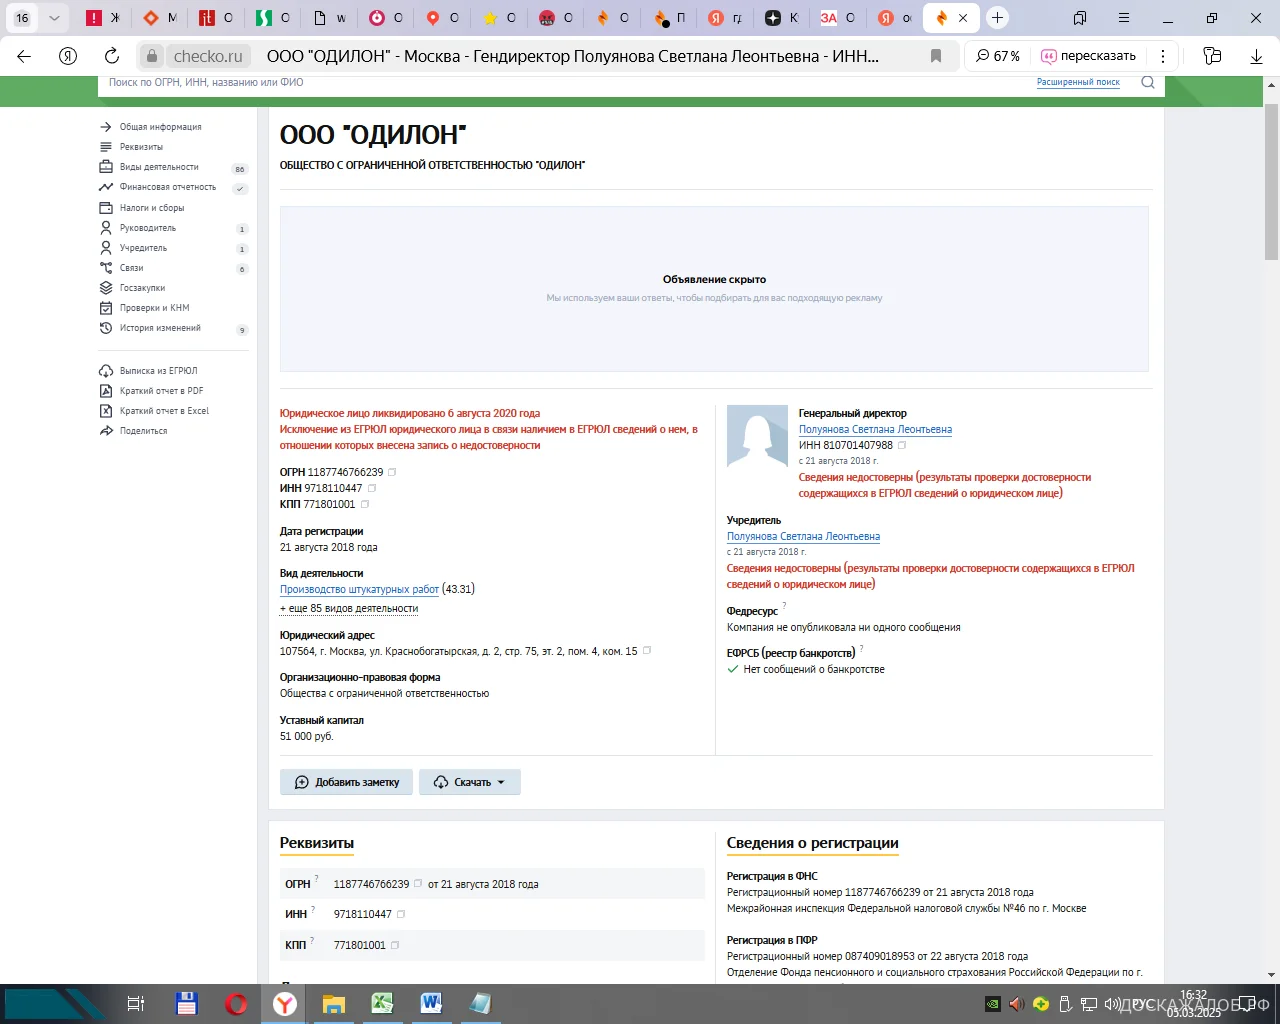Open Общая информация in the sidebar
The width and height of the screenshot is (1280, 1024).
pyautogui.click(x=160, y=127)
